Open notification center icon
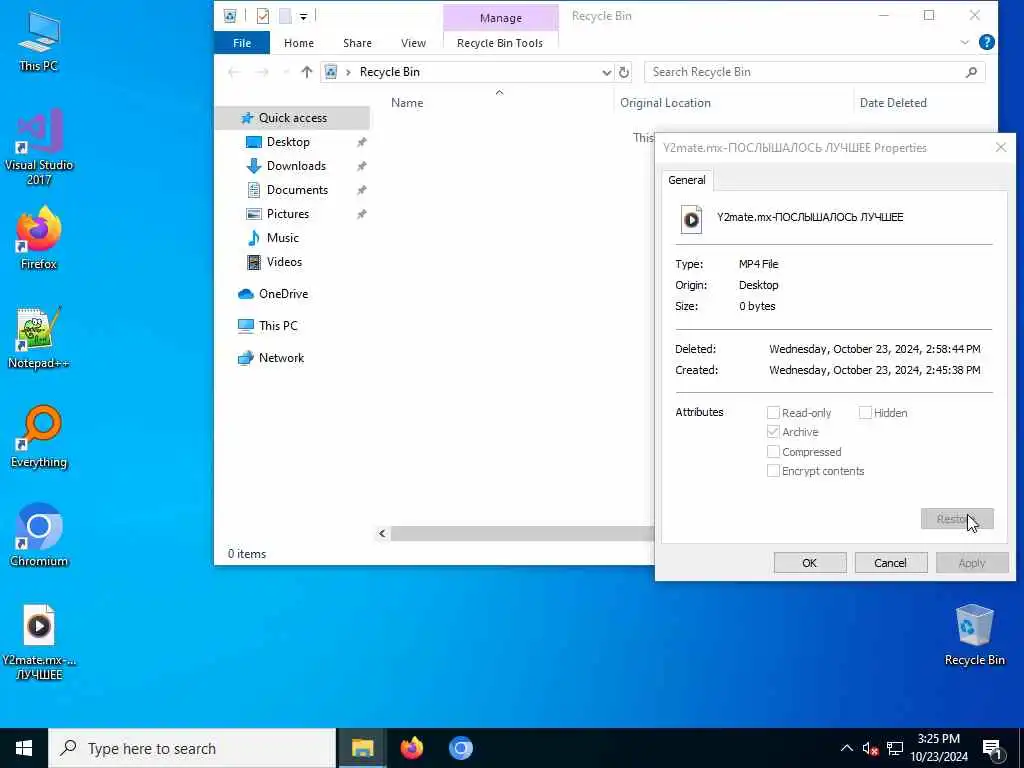 click(992, 749)
